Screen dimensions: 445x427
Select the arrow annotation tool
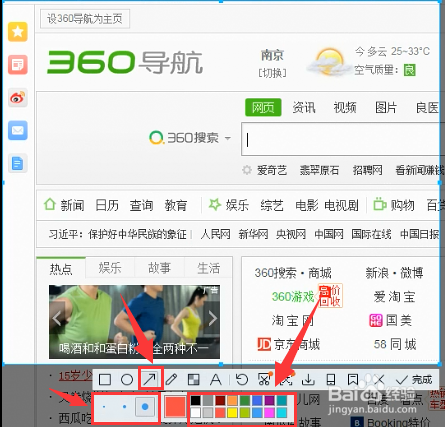(x=149, y=379)
